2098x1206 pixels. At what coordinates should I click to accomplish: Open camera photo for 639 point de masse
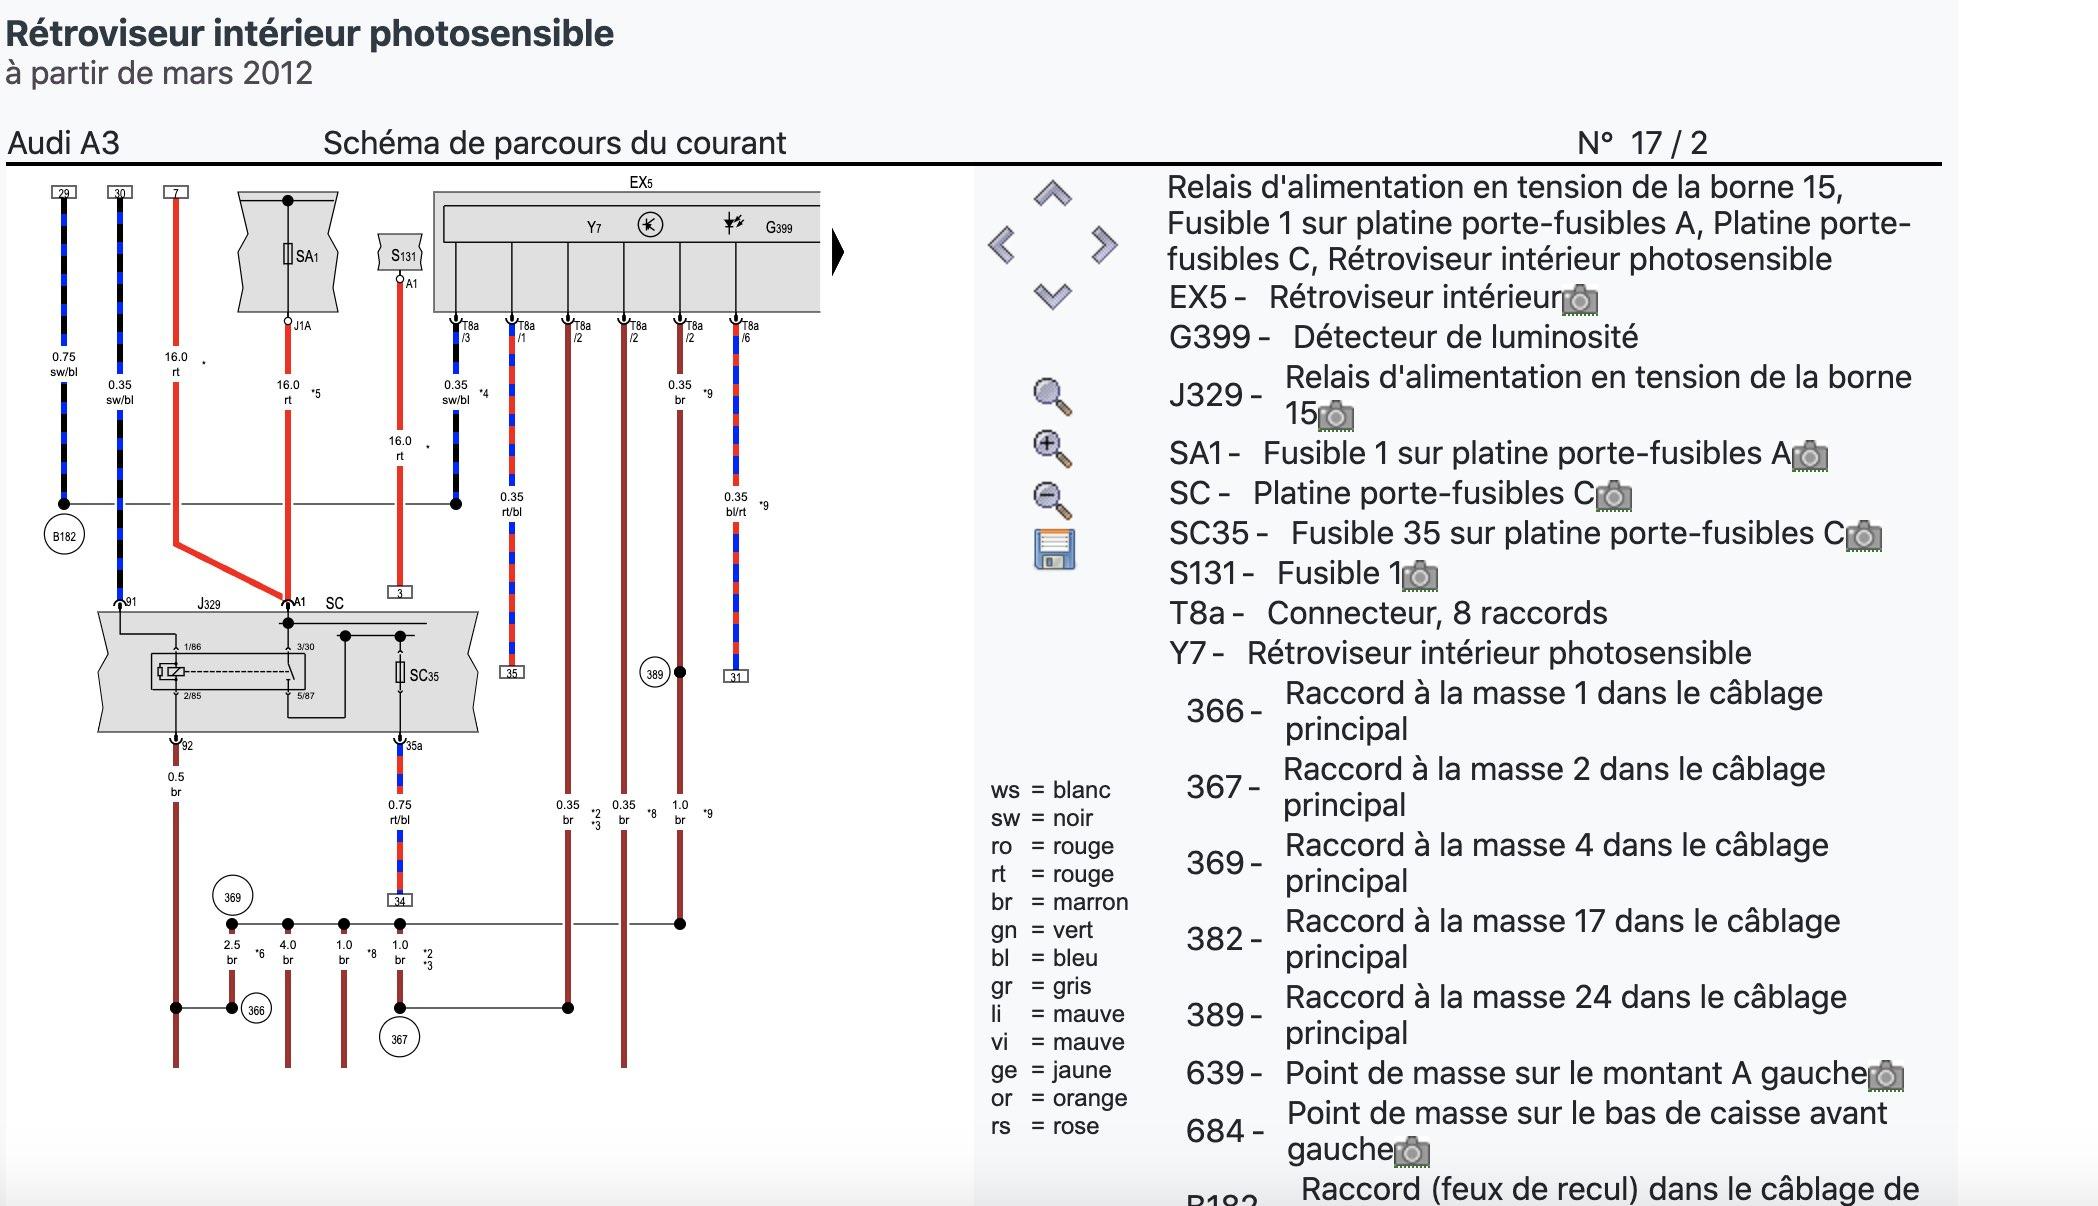pos(1886,1076)
